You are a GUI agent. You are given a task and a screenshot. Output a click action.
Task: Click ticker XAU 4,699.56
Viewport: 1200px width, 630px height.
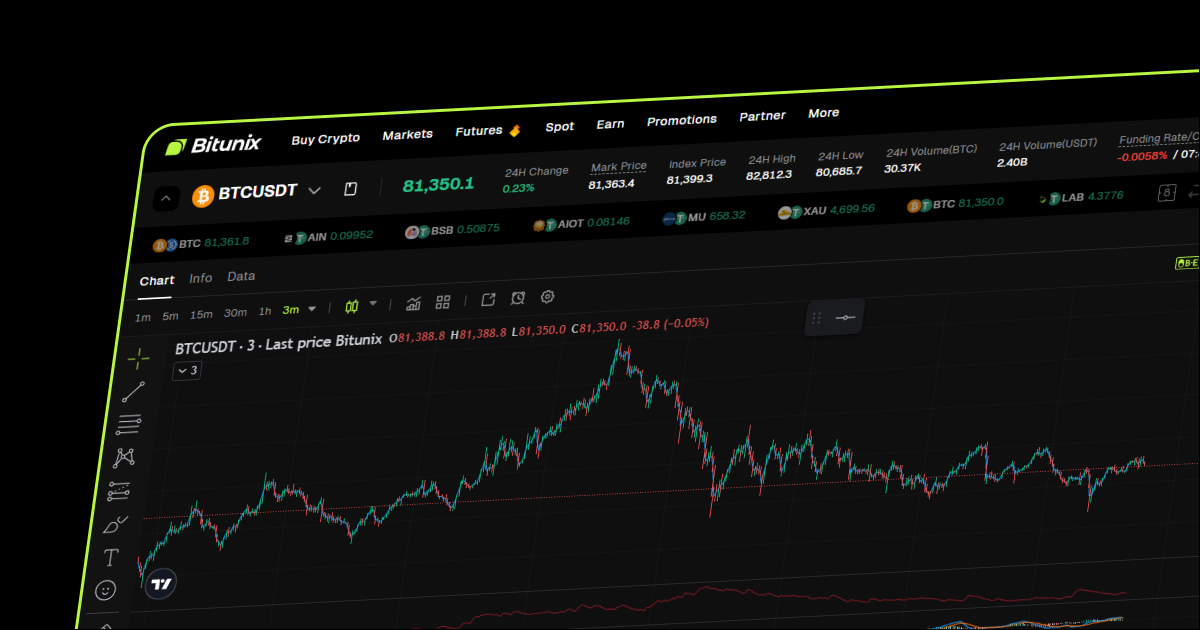(x=827, y=211)
